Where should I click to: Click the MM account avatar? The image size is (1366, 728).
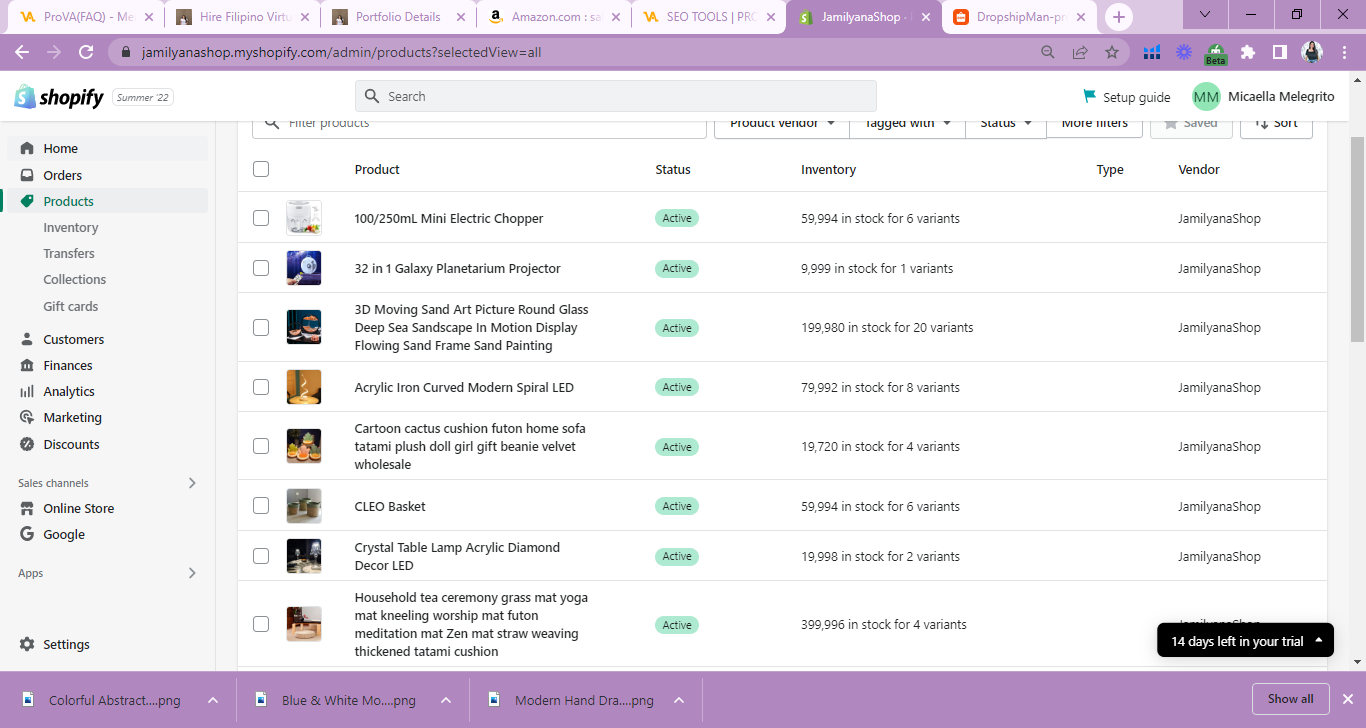1206,97
